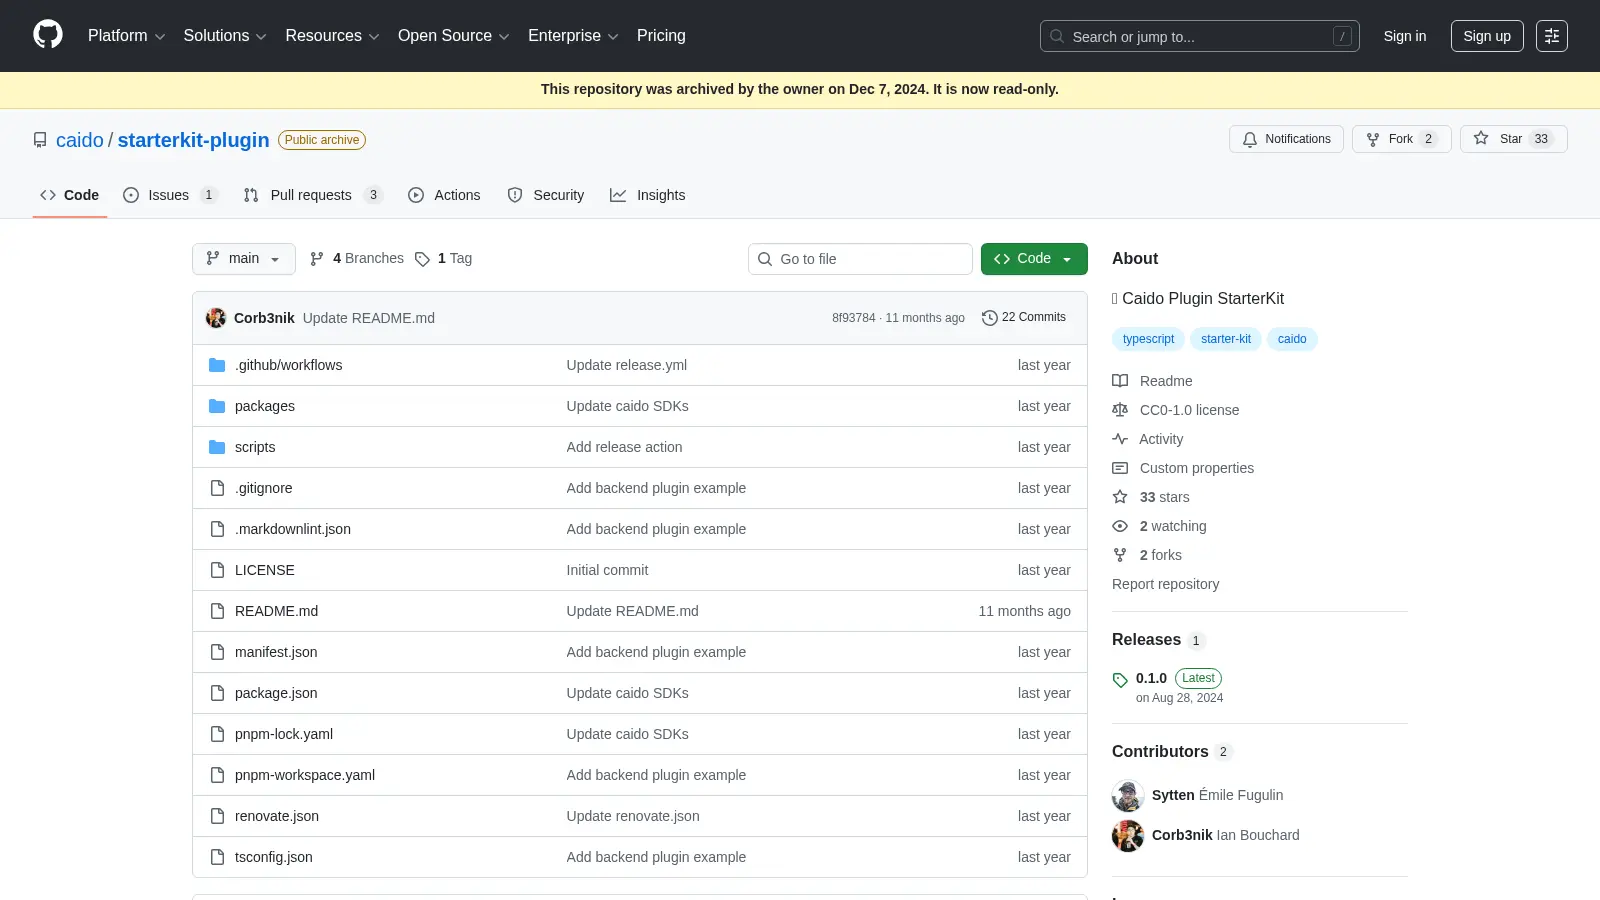Expand the Resources menu
The height and width of the screenshot is (900, 1600).
[332, 36]
